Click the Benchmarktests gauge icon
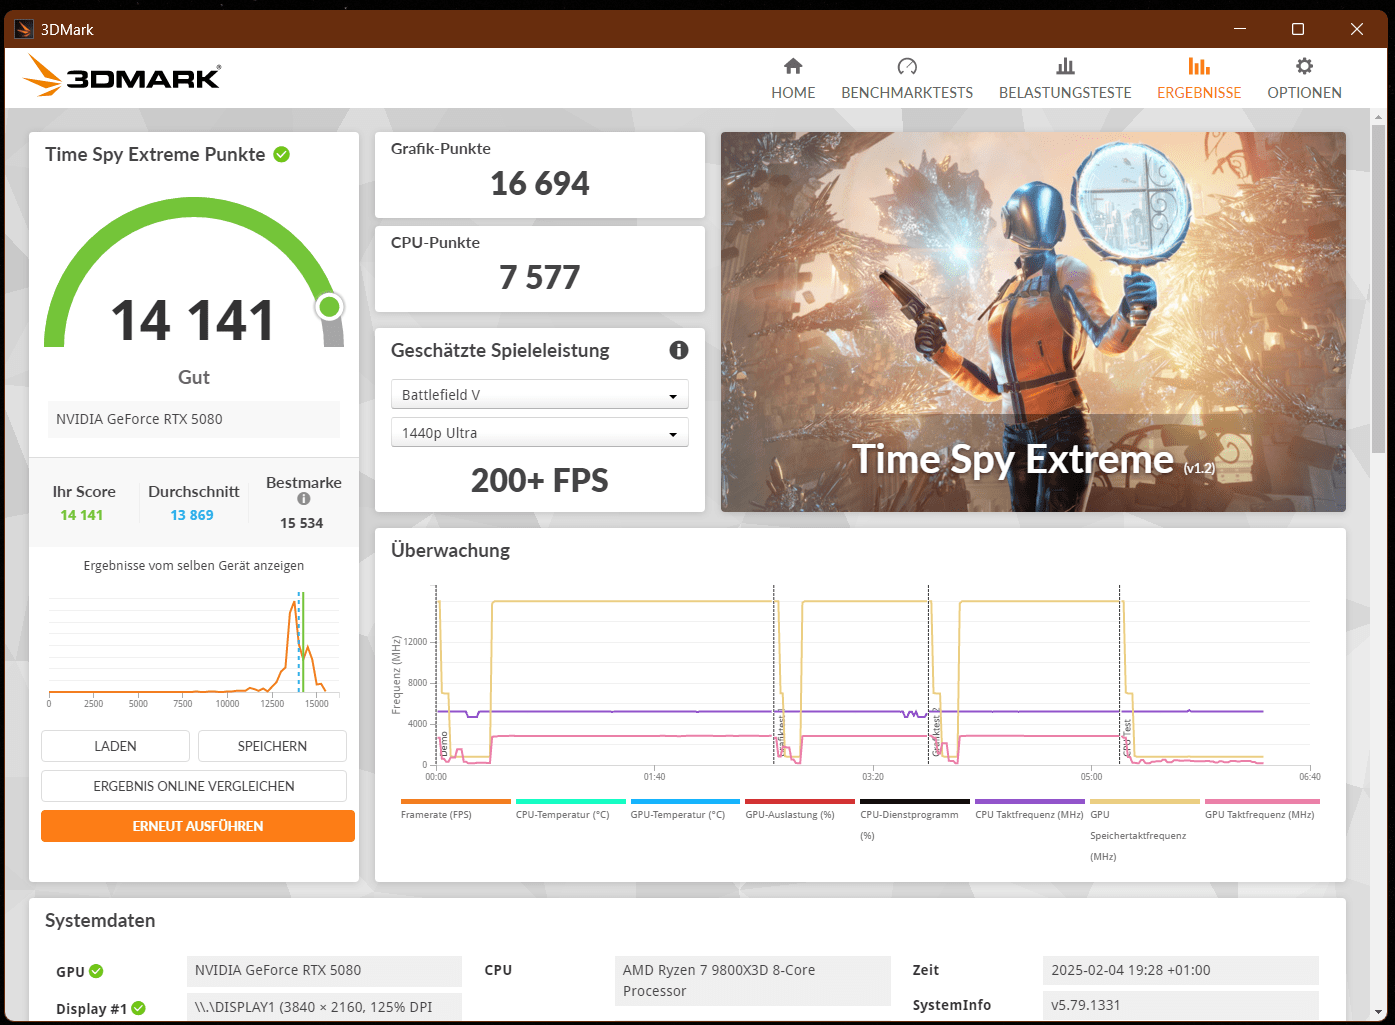Image resolution: width=1395 pixels, height=1025 pixels. pos(907,66)
